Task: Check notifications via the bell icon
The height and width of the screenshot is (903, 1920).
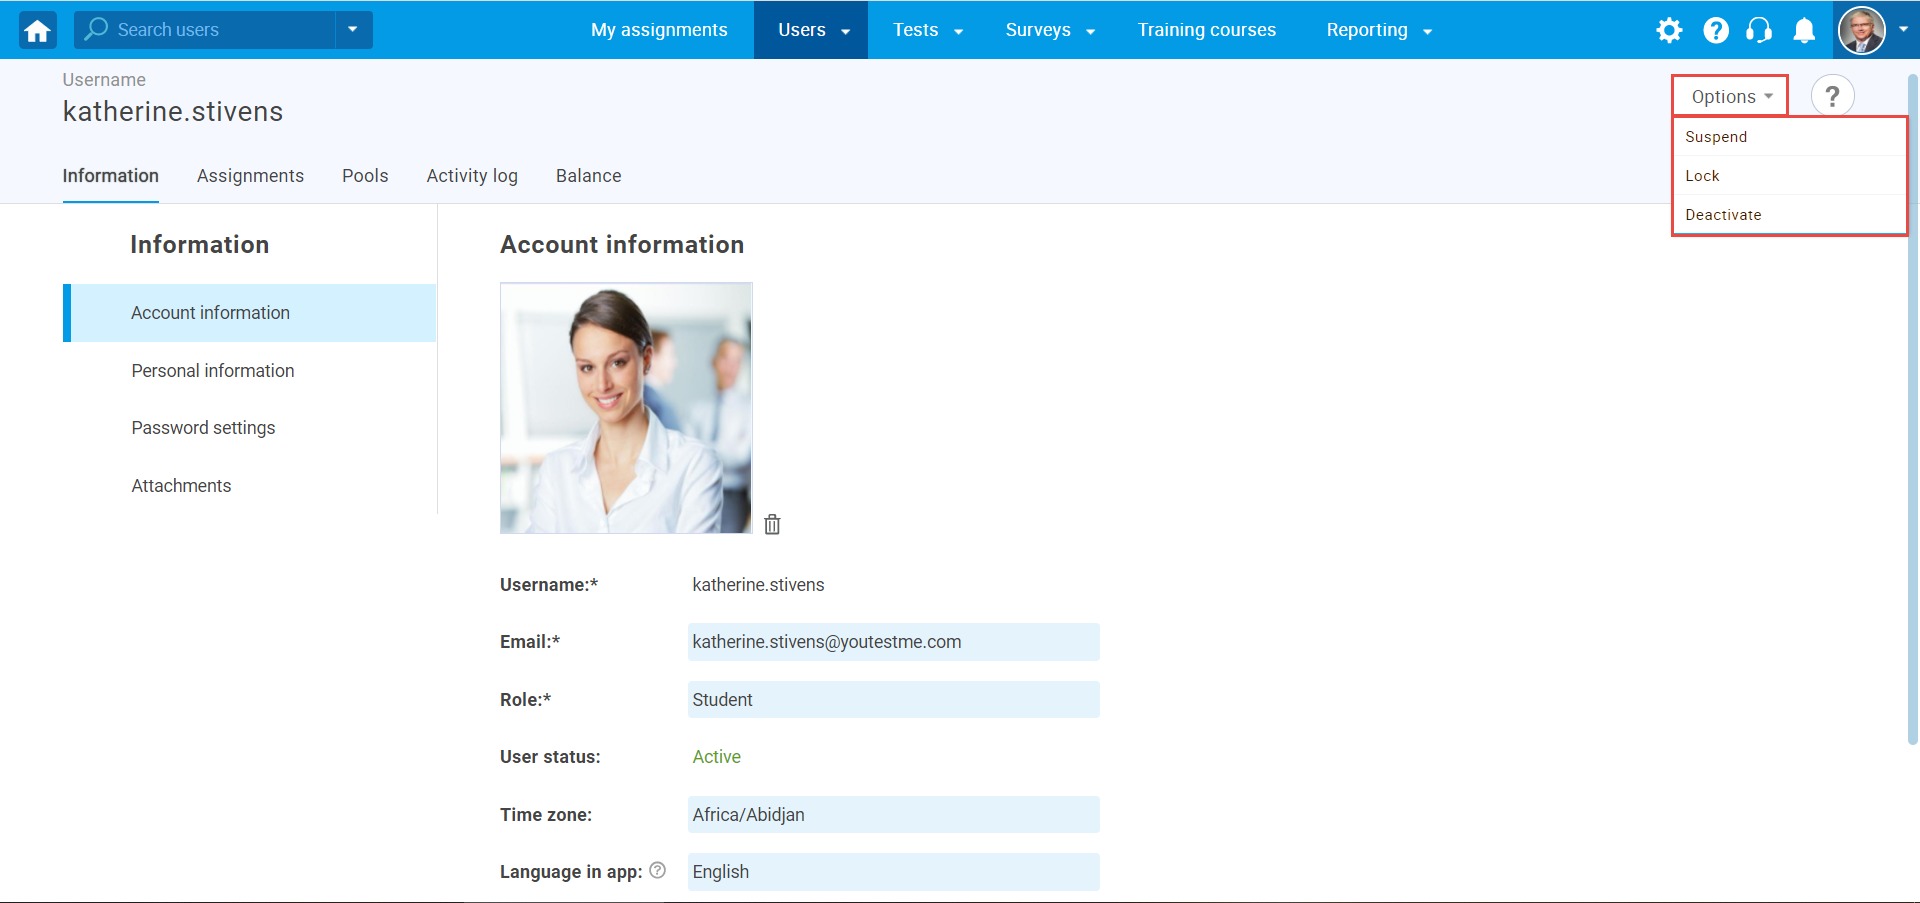Action: [1804, 30]
